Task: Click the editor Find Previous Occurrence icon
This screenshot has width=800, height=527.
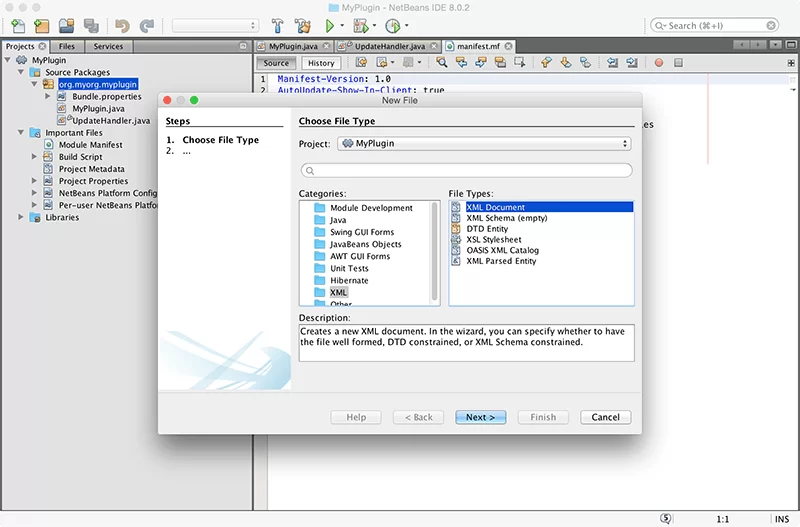Action: click(x=462, y=63)
